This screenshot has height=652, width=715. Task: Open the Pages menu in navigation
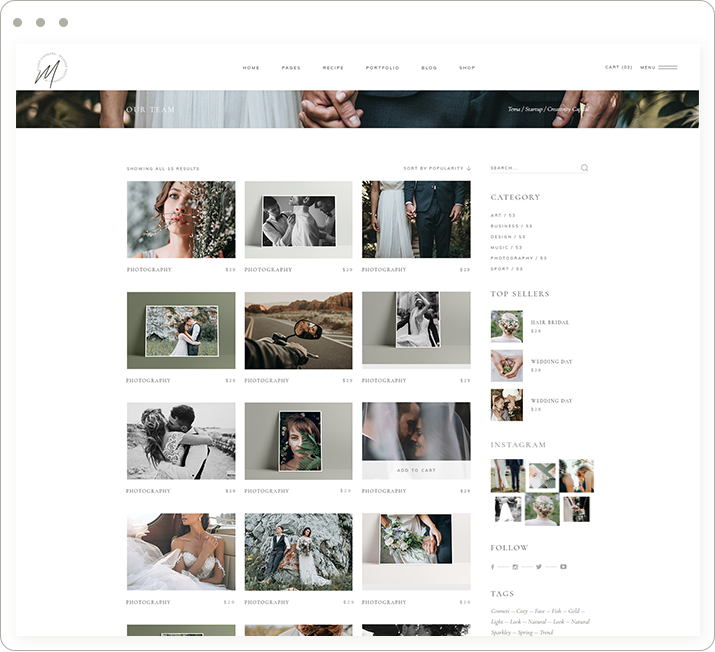coord(291,68)
